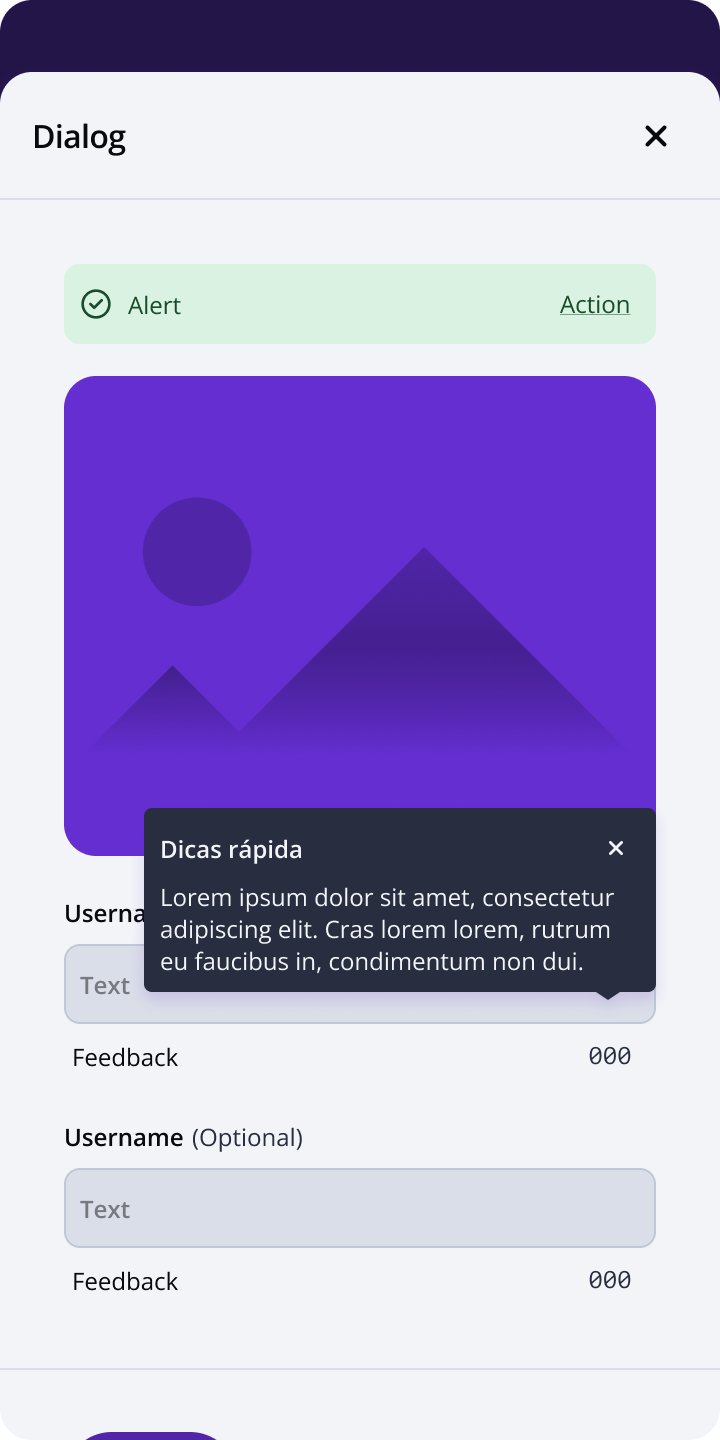720x1440 pixels.
Task: Click the sun circle in the image placeholder
Action: point(197,552)
